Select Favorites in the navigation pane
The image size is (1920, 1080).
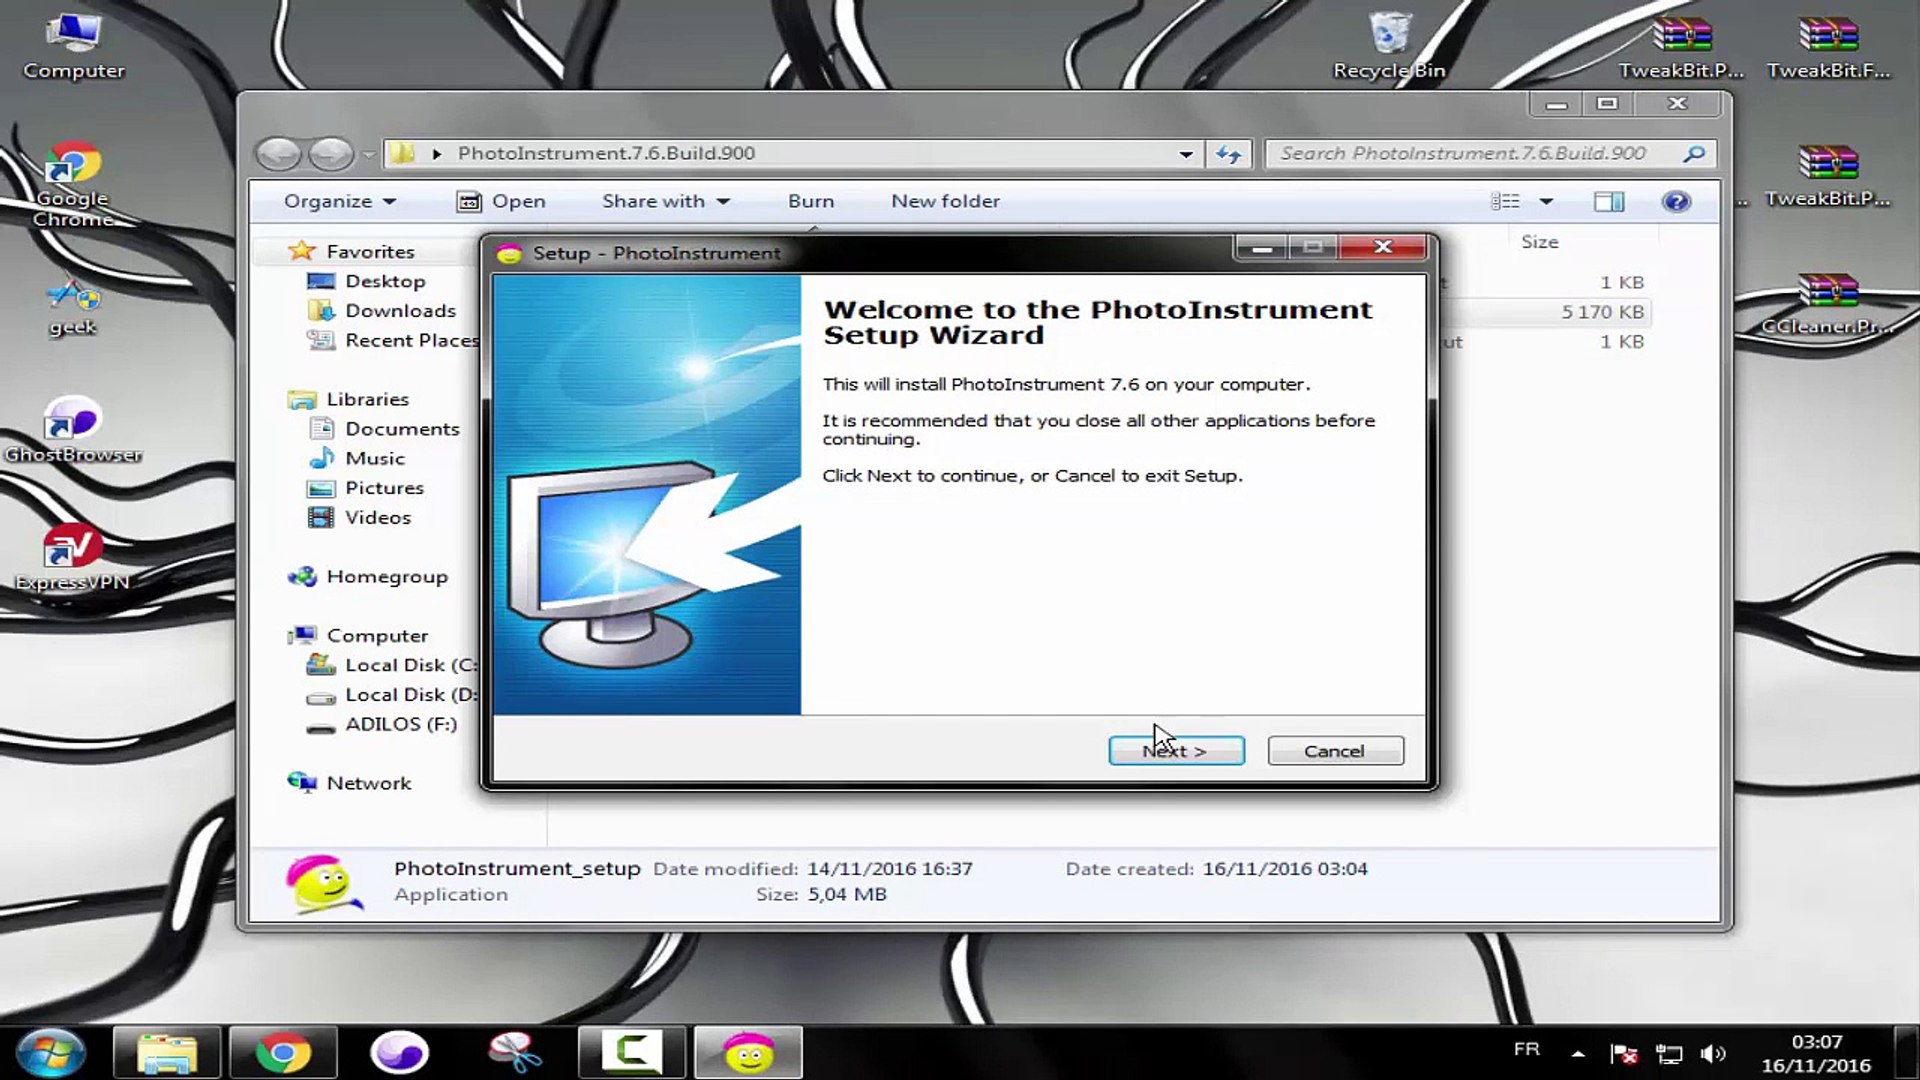[x=370, y=251]
